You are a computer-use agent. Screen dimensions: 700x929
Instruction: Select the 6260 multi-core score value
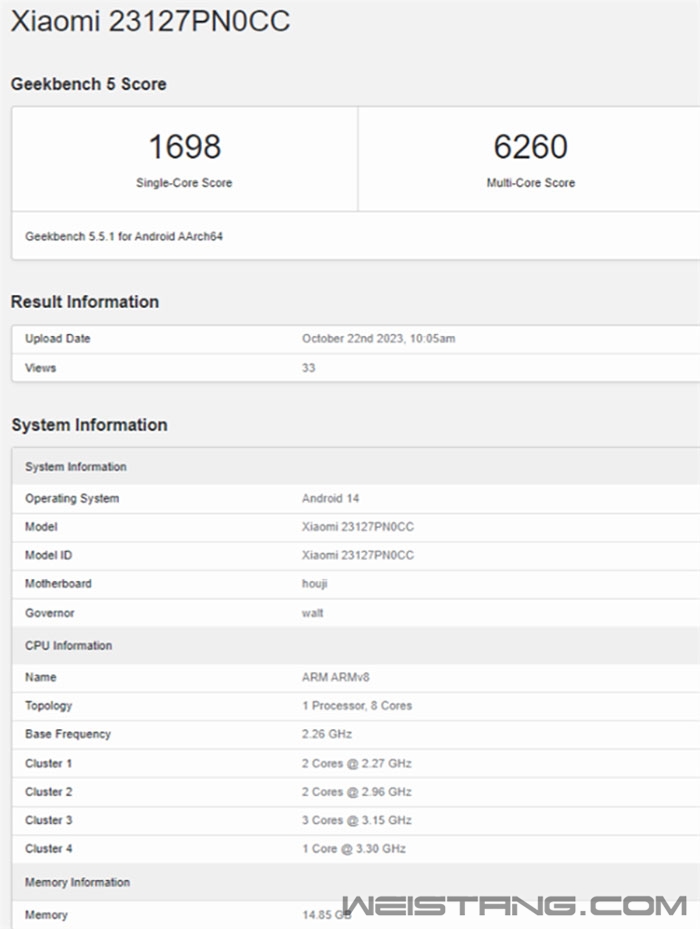point(530,147)
